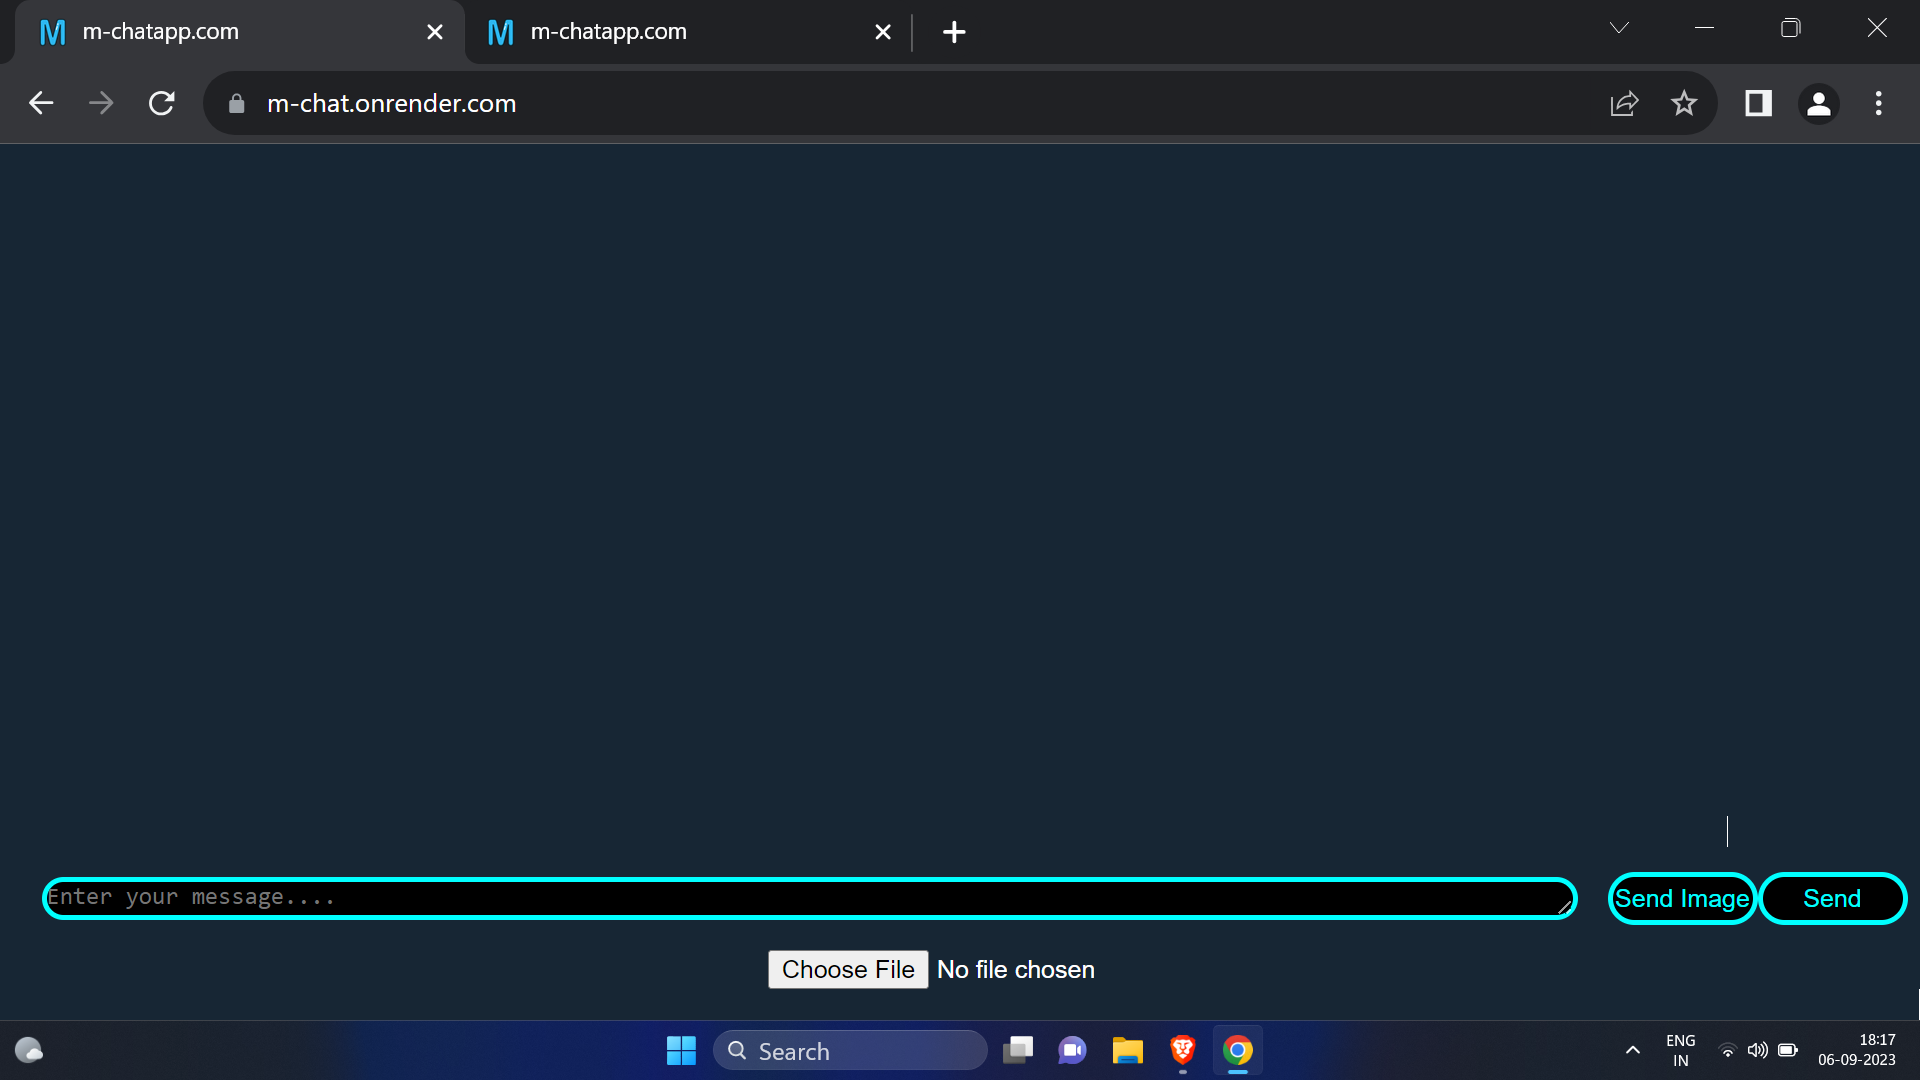This screenshot has height=1080, width=1920.
Task: Toggle the browser side panel icon
Action: click(x=1758, y=103)
